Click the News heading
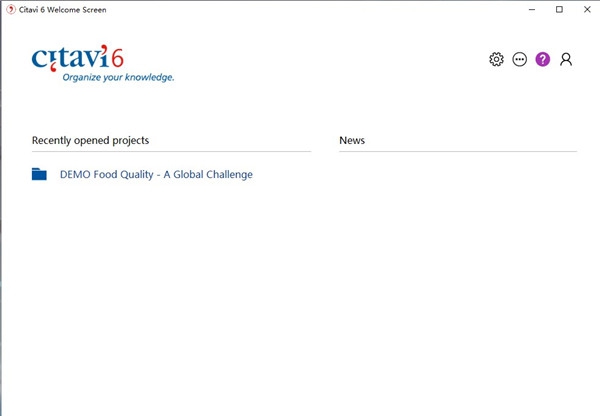This screenshot has height=416, width=600. pyautogui.click(x=352, y=140)
